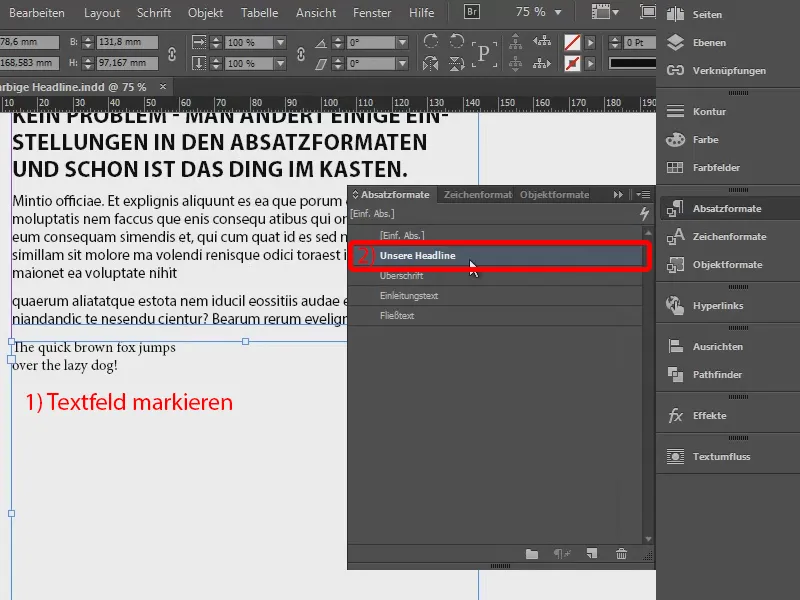Select [Einf. Abs.] style in list

click(x=496, y=235)
